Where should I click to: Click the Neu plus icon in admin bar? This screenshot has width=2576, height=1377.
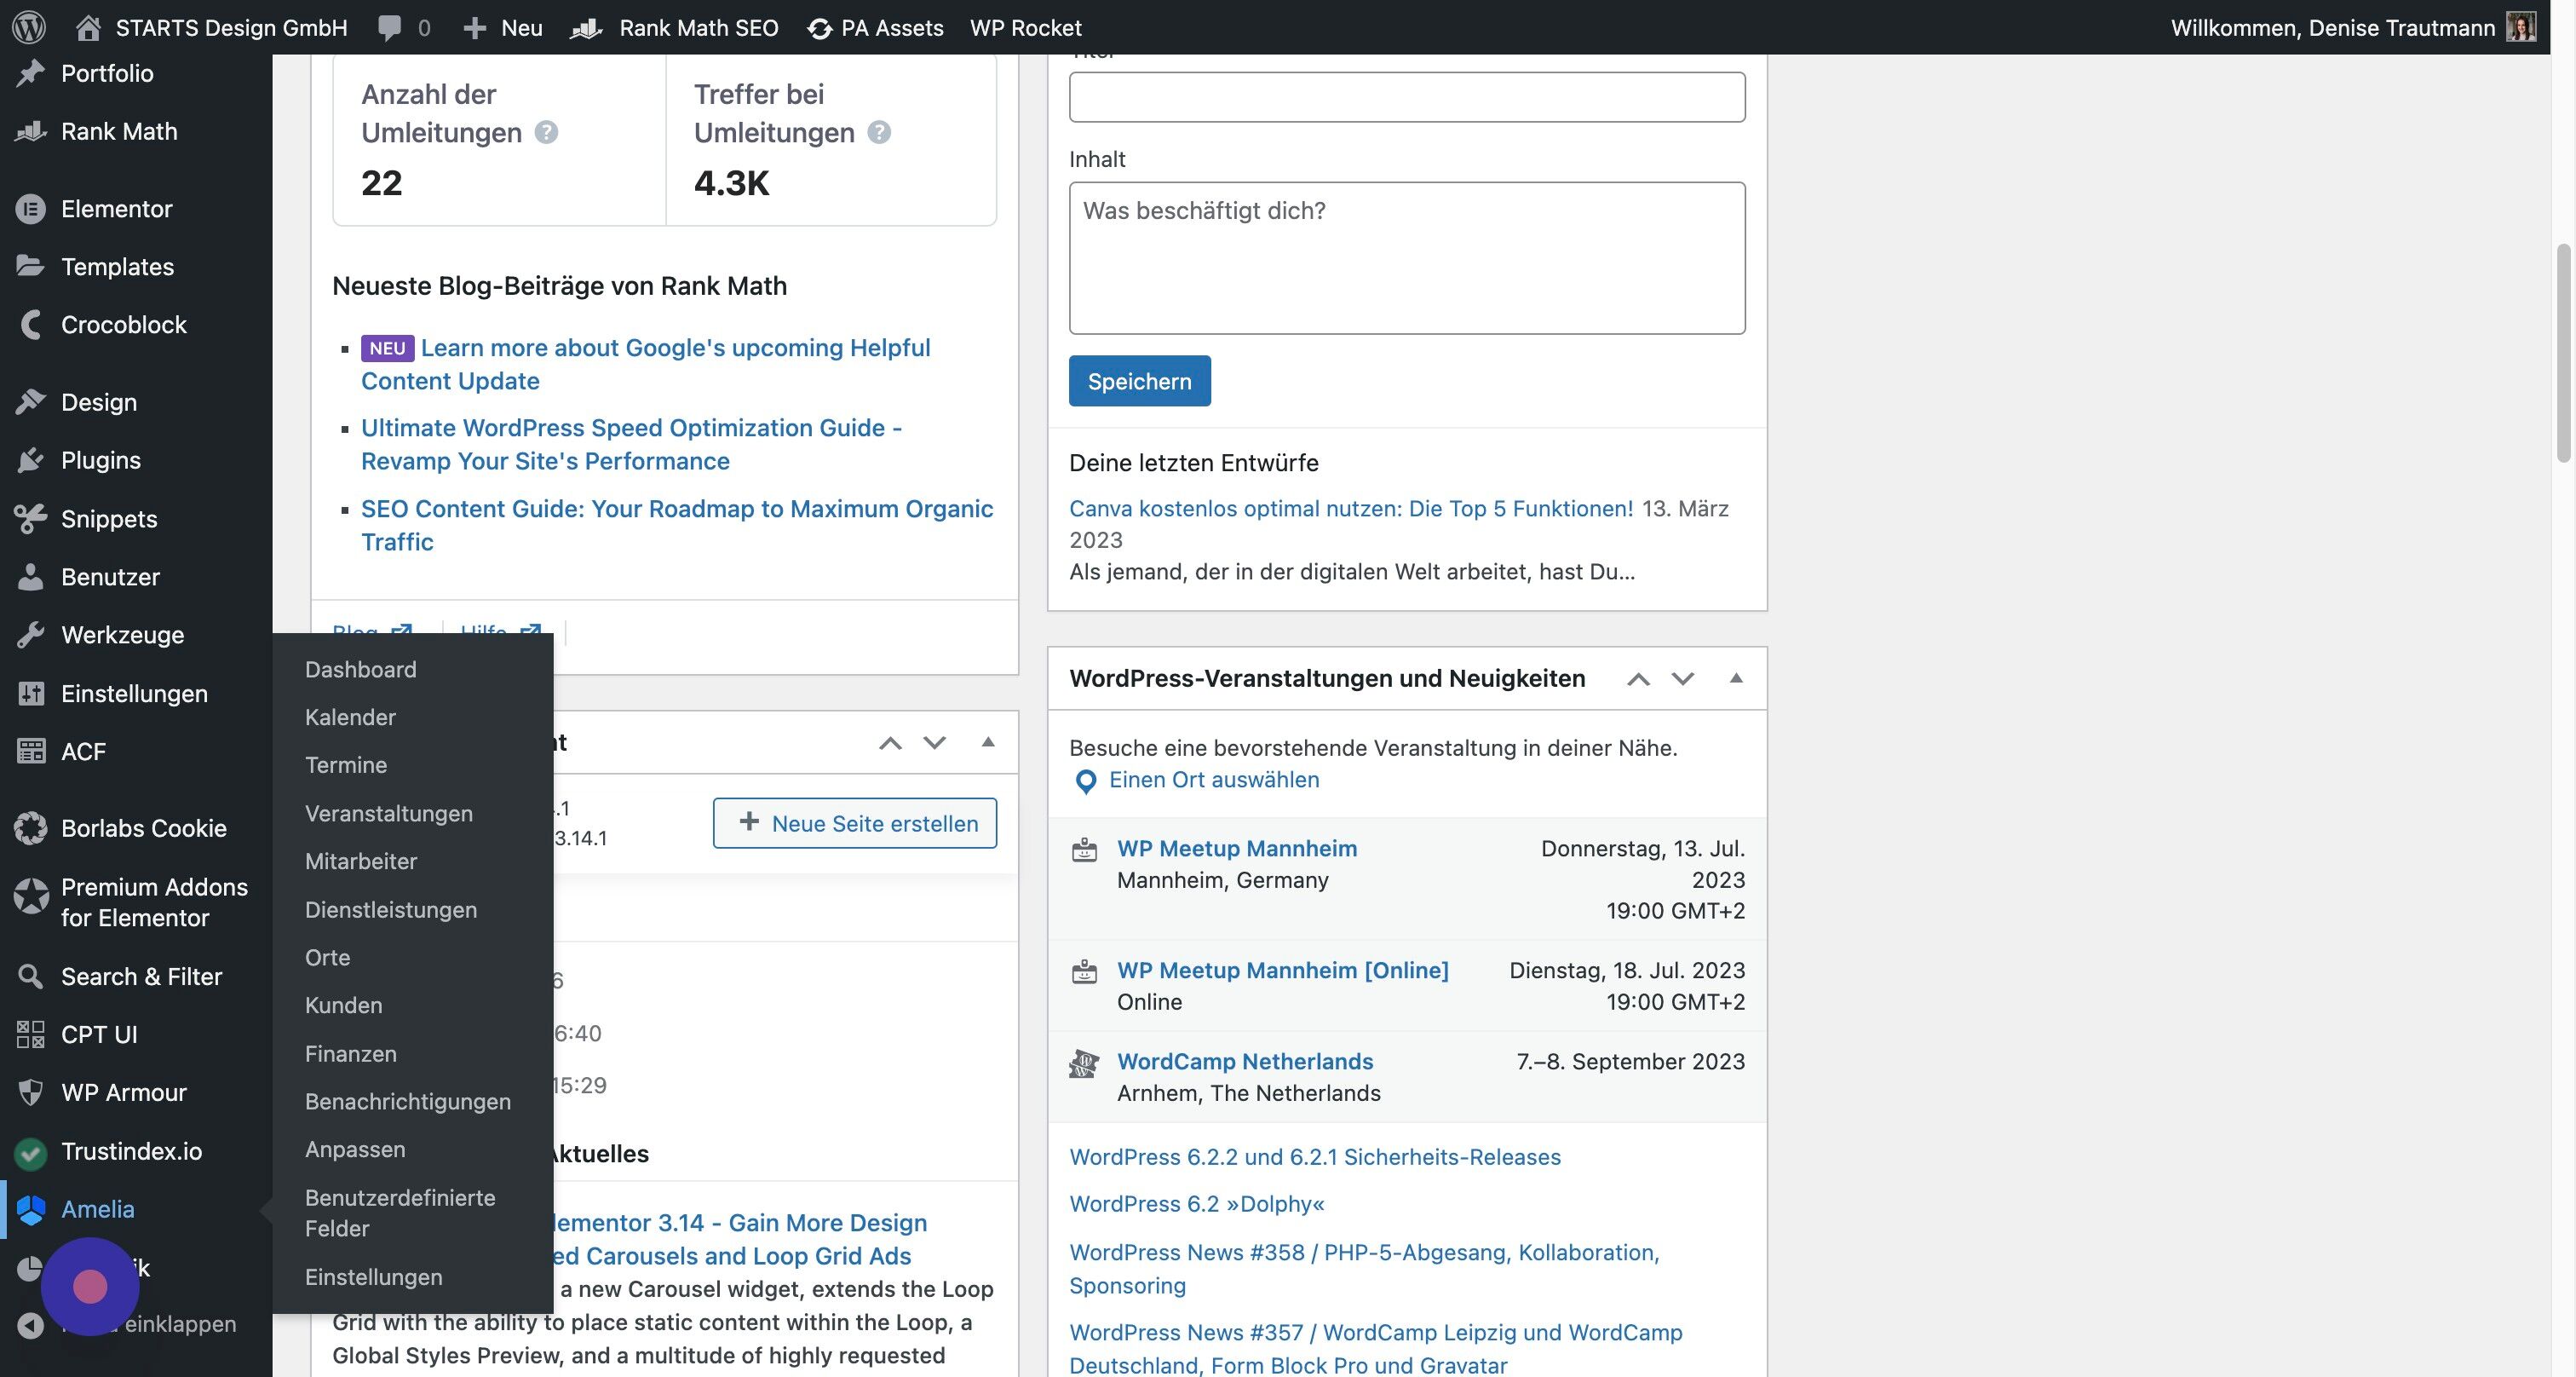click(x=474, y=28)
